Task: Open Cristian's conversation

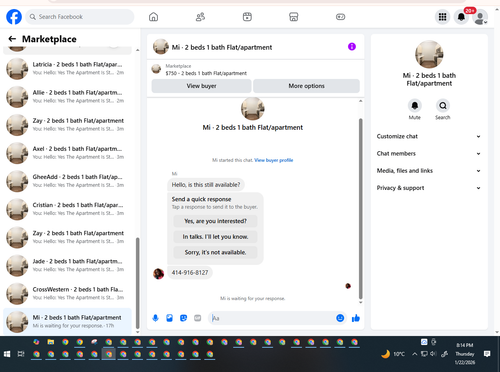Action: pos(67,209)
